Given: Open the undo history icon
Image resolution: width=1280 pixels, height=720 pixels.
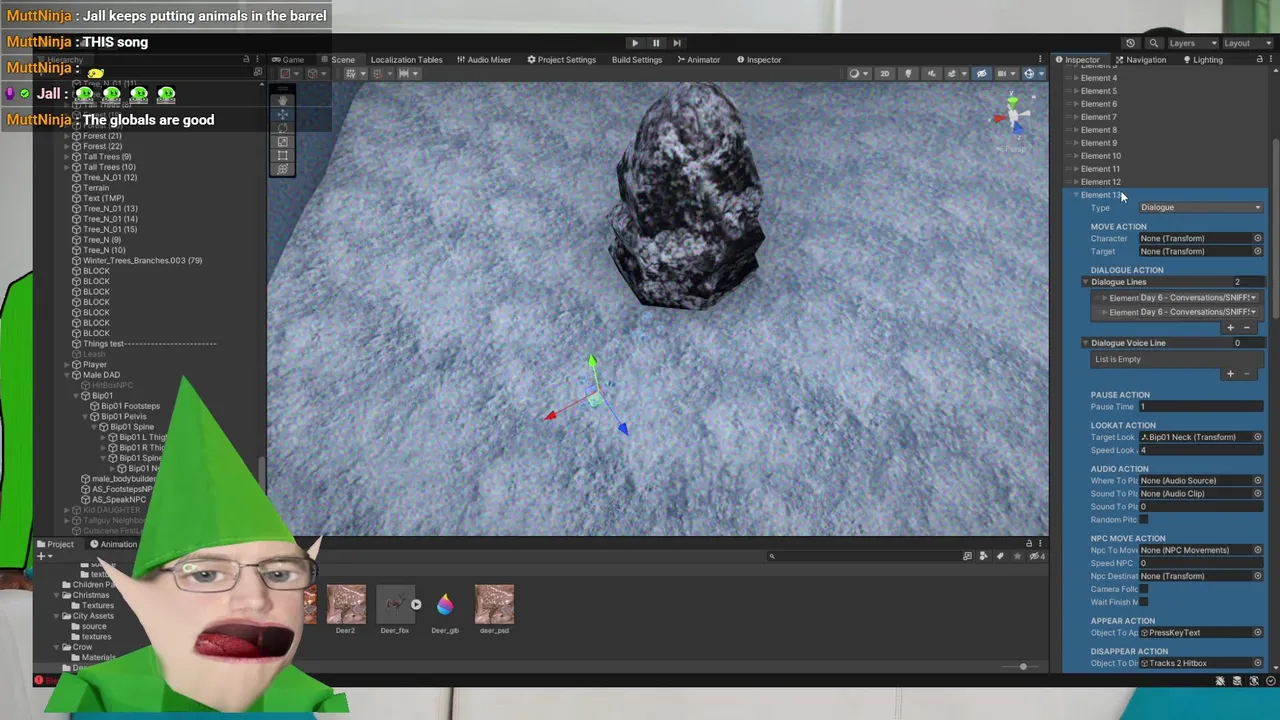Looking at the screenshot, I should tap(1130, 43).
